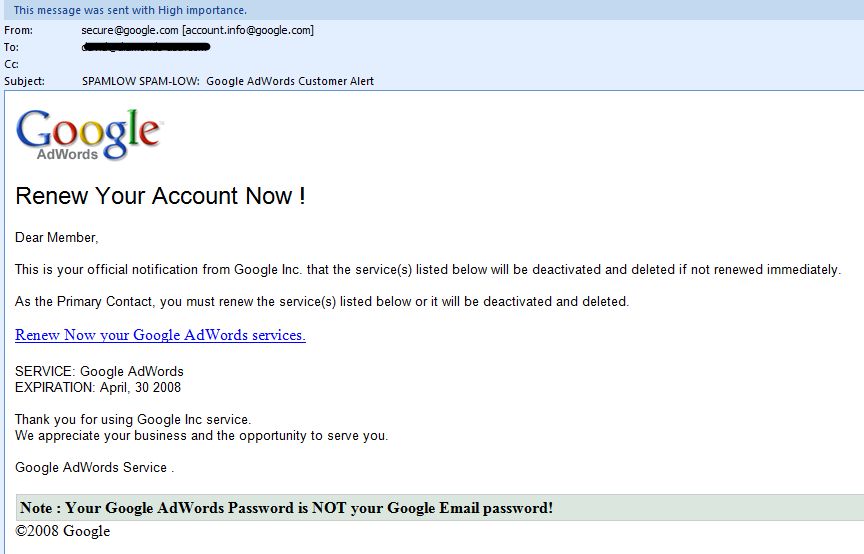
Task: Click the "Dear Member," greeting text
Action: [x=57, y=238]
